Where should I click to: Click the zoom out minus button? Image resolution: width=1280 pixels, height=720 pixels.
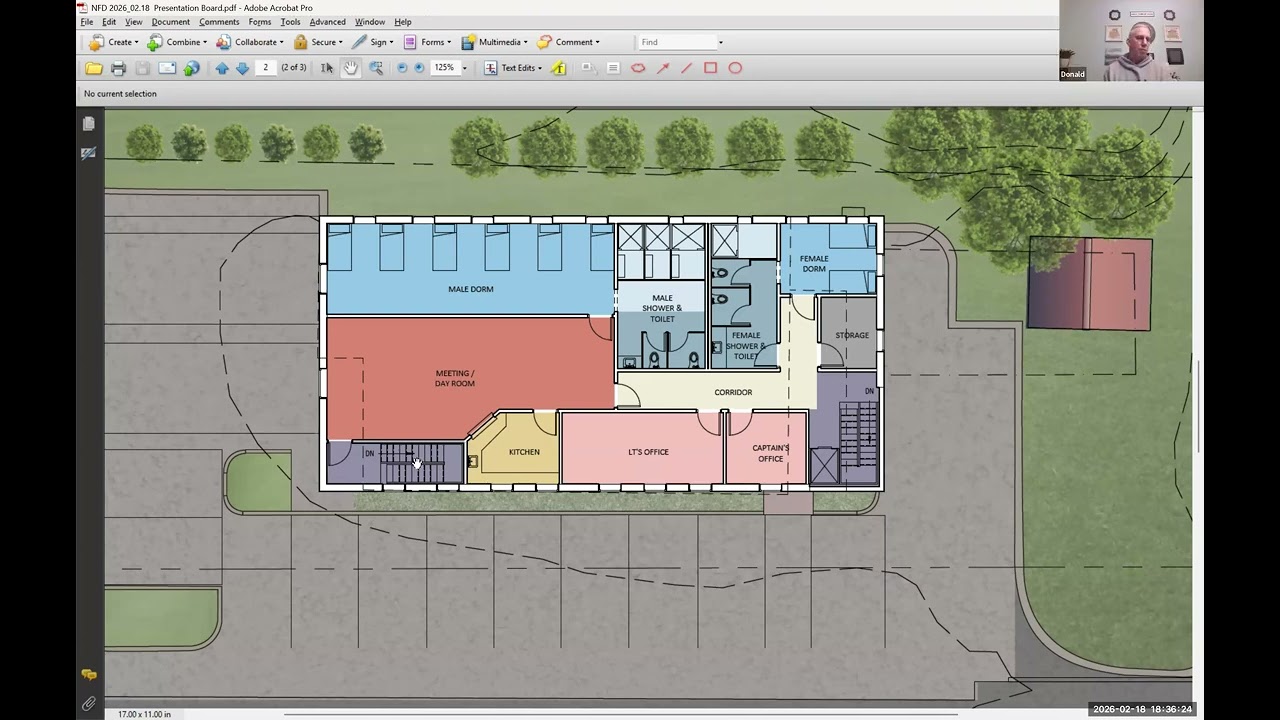(402, 68)
